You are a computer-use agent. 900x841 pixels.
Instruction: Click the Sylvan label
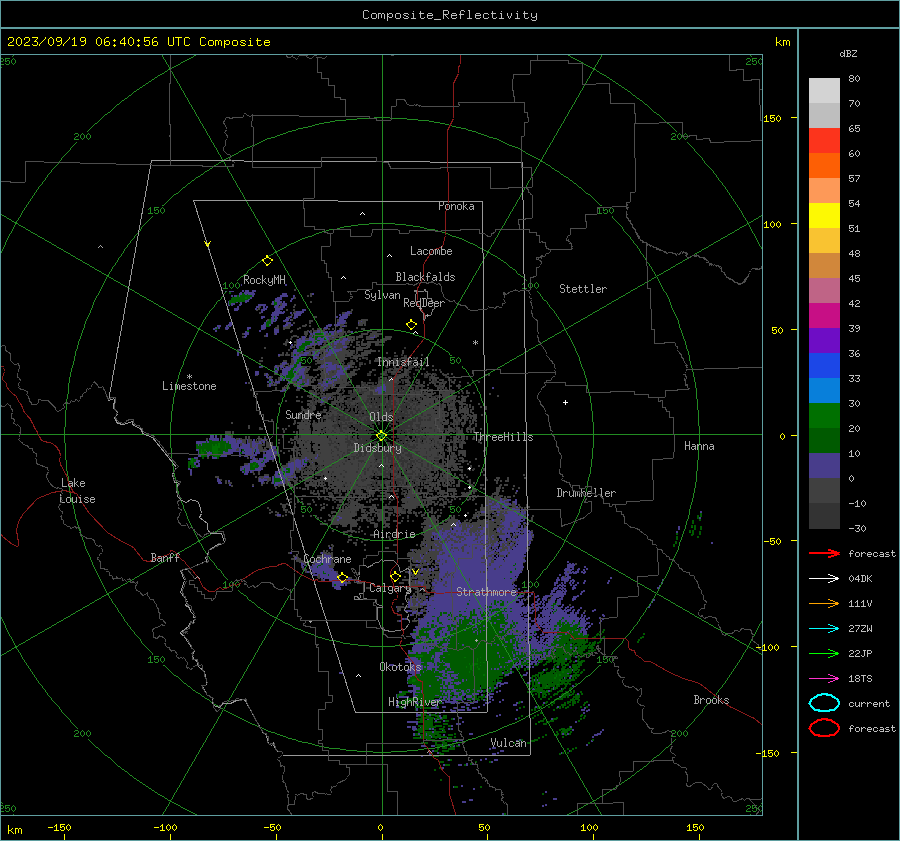382,295
